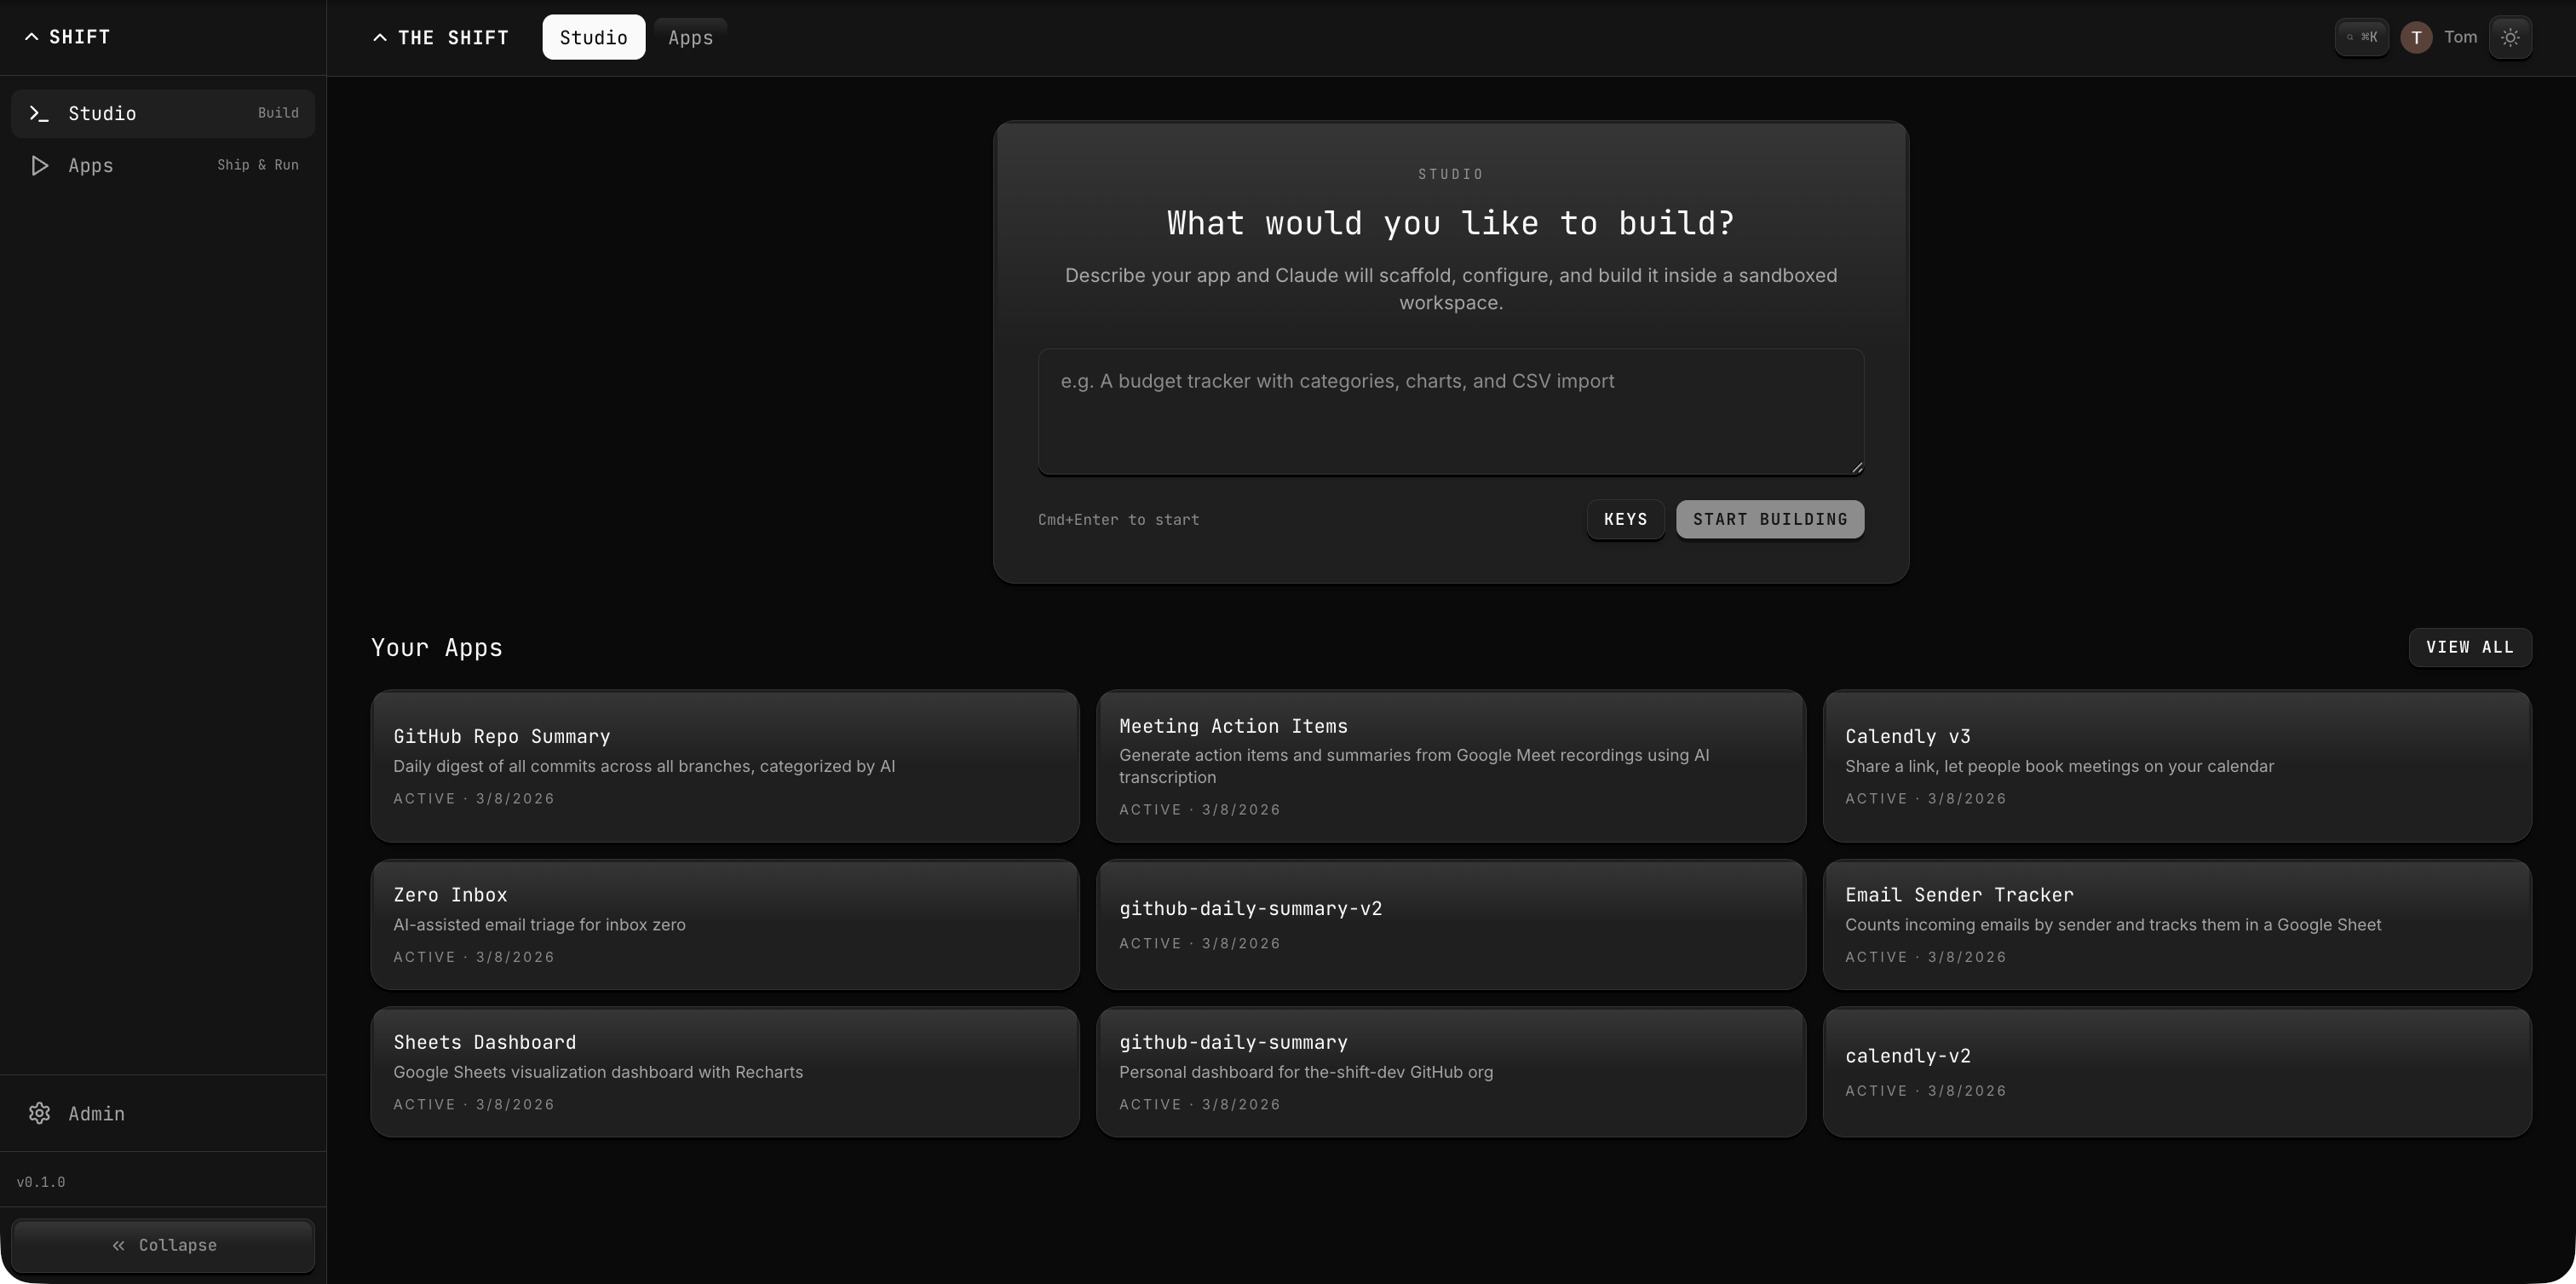Click VIEW ALL above your apps

[2470, 647]
